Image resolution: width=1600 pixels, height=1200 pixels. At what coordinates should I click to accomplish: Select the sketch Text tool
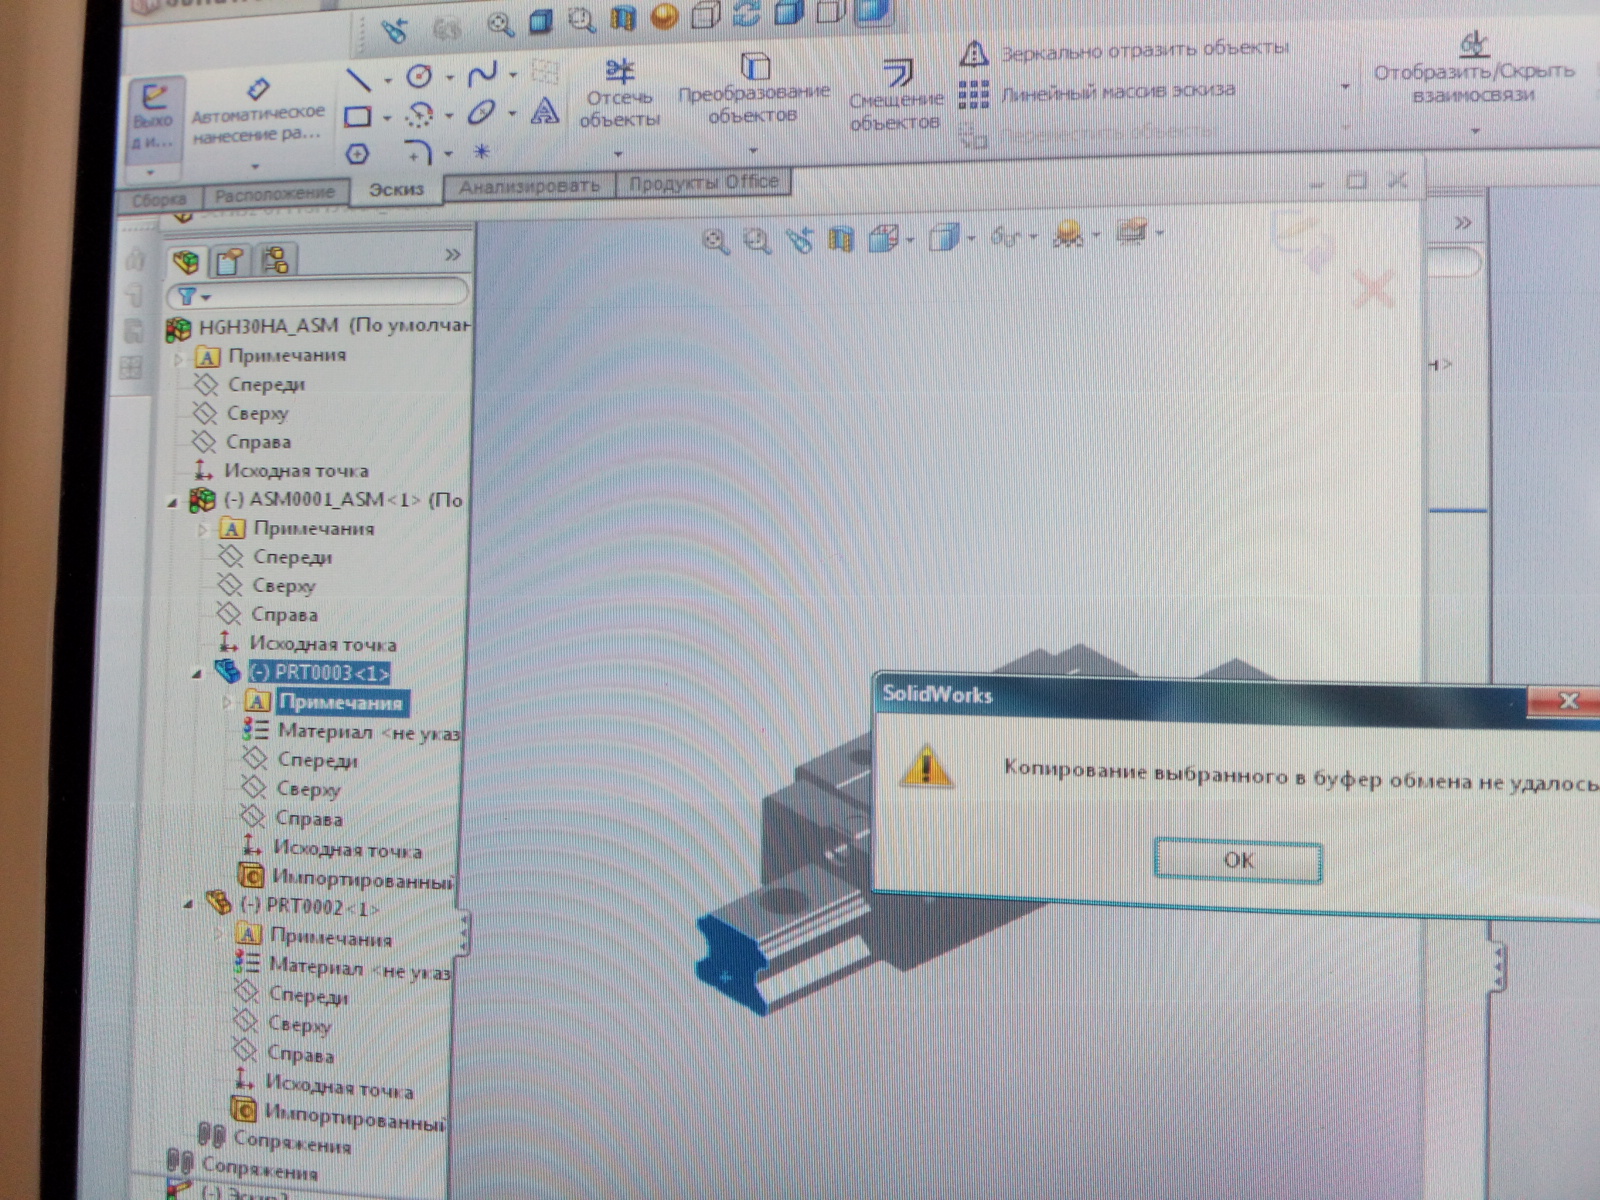[544, 110]
